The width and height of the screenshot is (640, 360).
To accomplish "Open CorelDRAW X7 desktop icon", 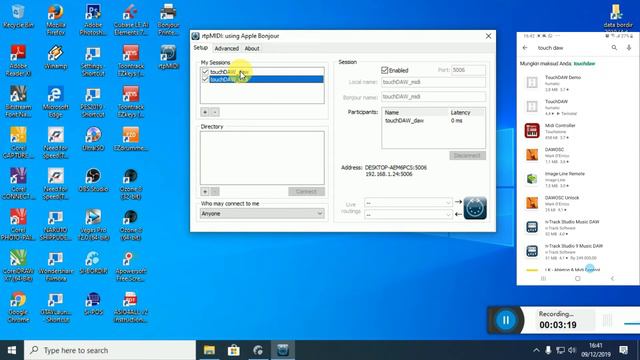I will pos(18,265).
